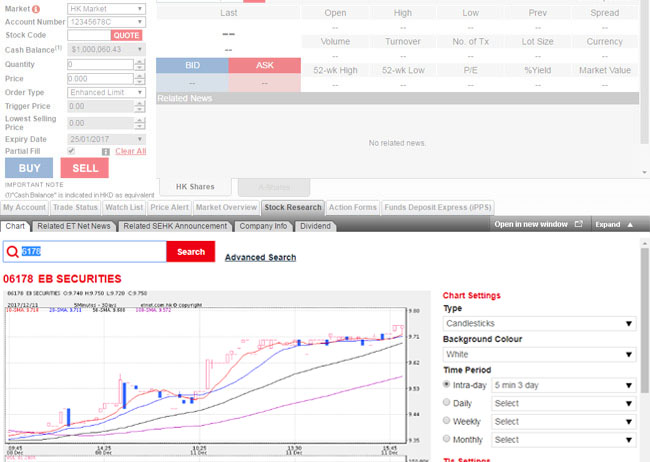The height and width of the screenshot is (462, 650).
Task: Open the Background Colour dropdown
Action: tap(539, 355)
